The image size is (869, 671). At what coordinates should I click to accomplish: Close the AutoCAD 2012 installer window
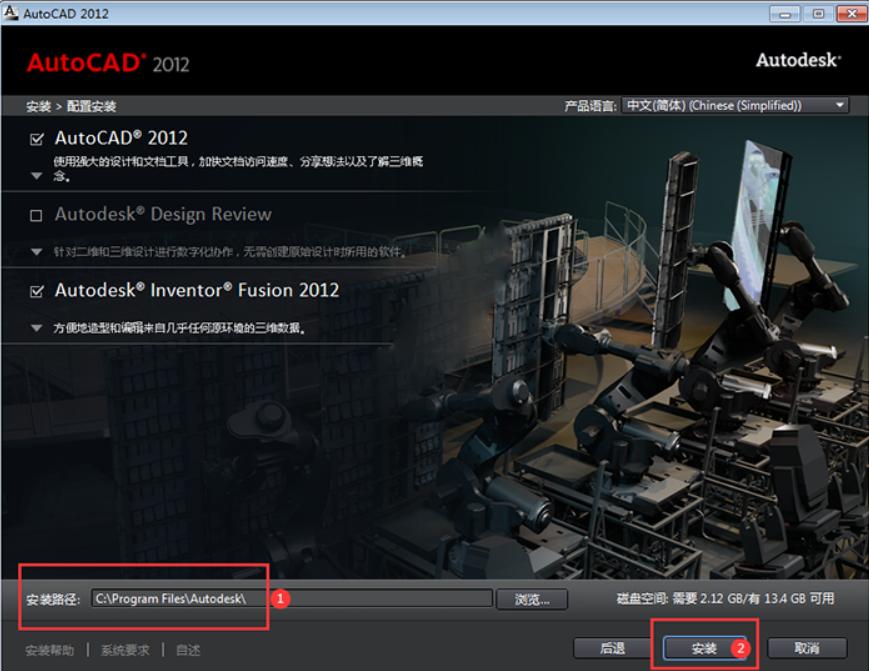852,14
